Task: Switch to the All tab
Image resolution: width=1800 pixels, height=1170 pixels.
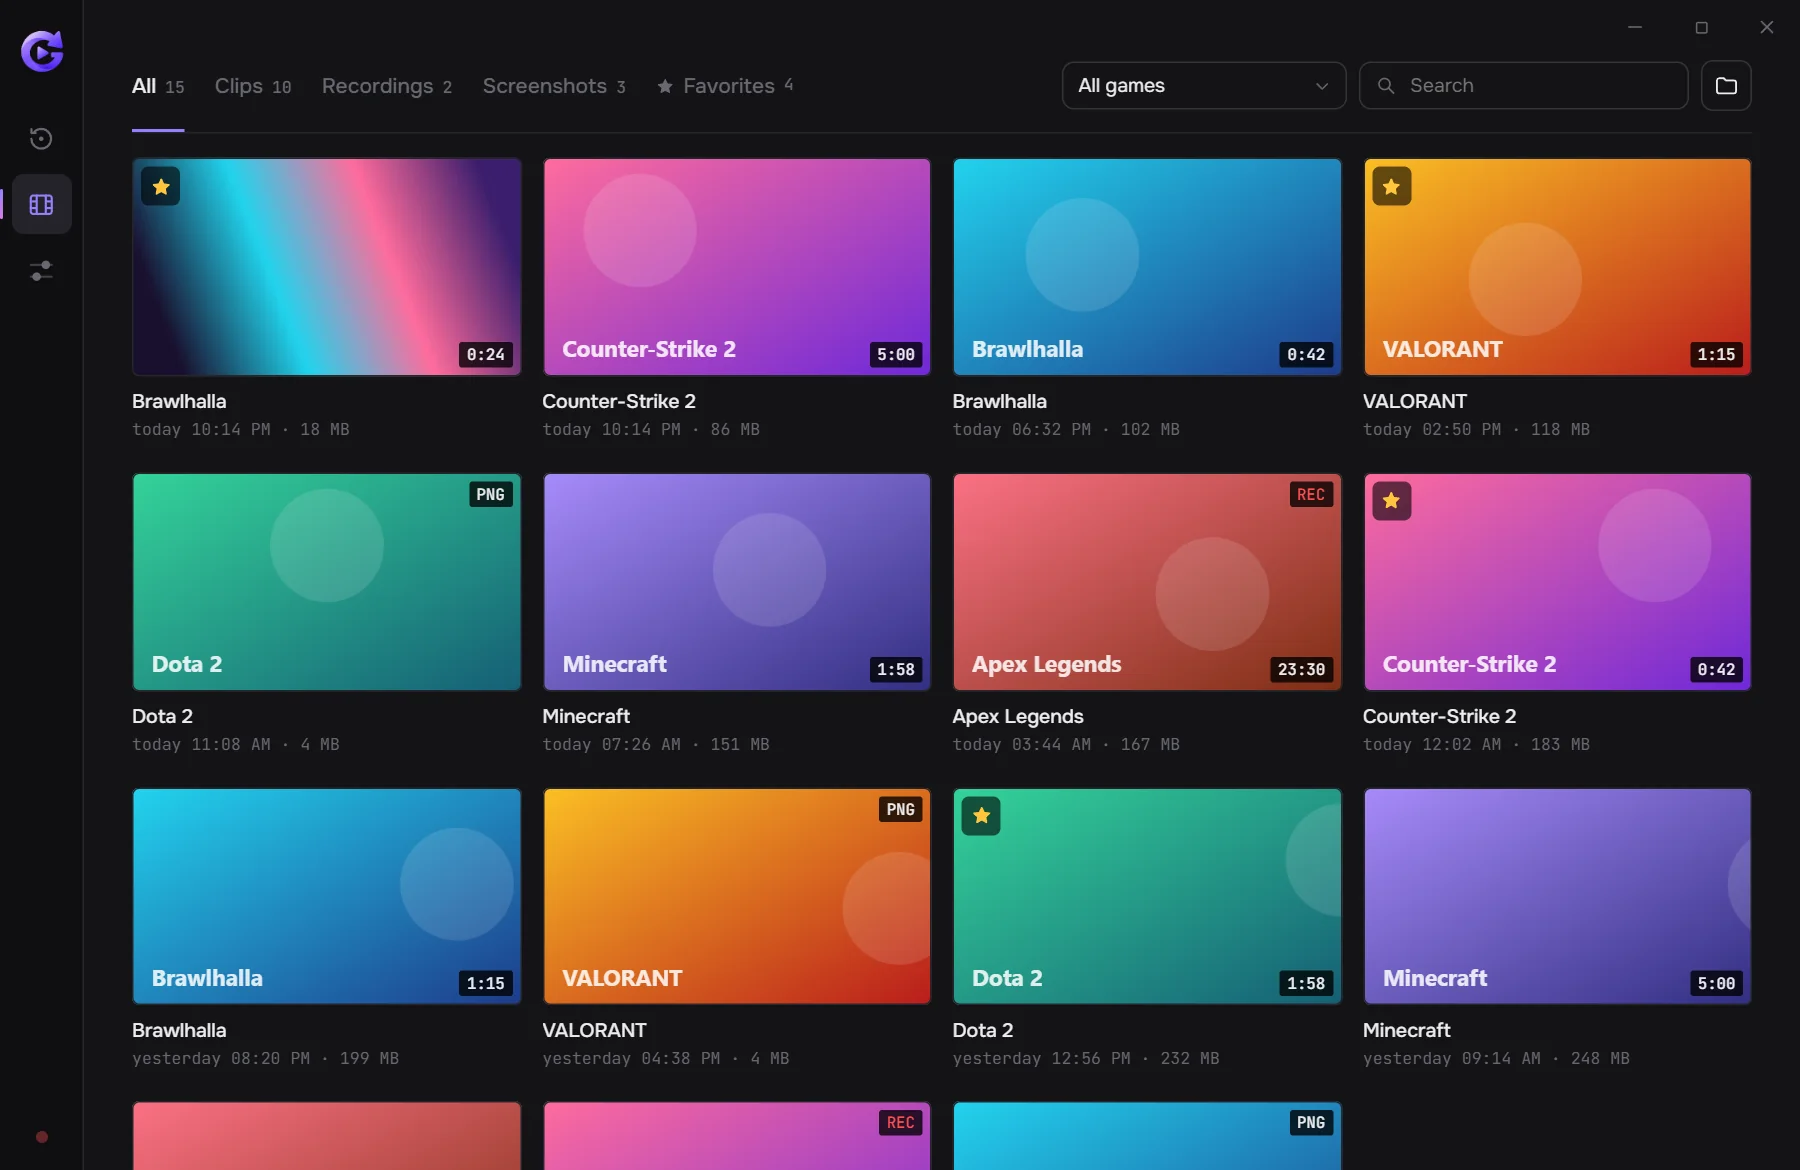Action: click(158, 86)
